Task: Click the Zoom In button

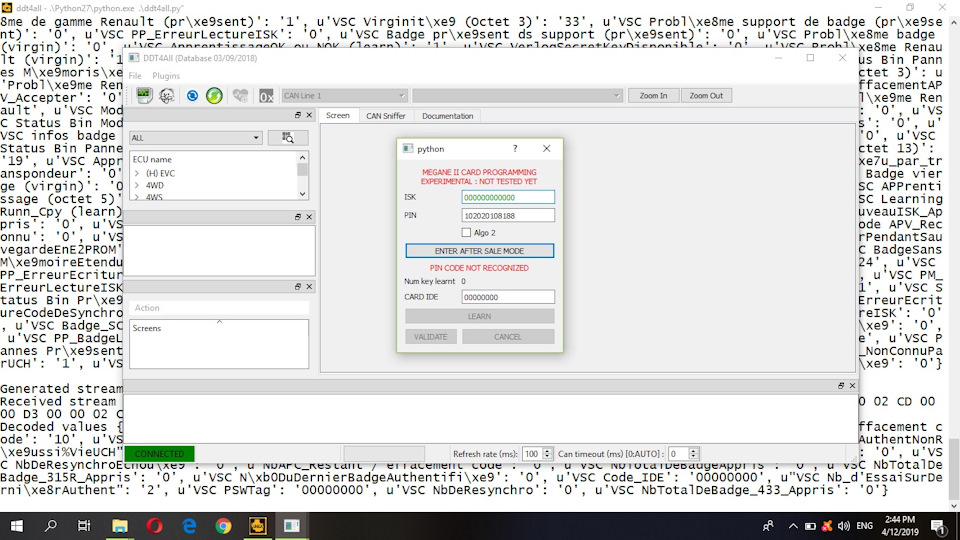Action: [x=653, y=96]
